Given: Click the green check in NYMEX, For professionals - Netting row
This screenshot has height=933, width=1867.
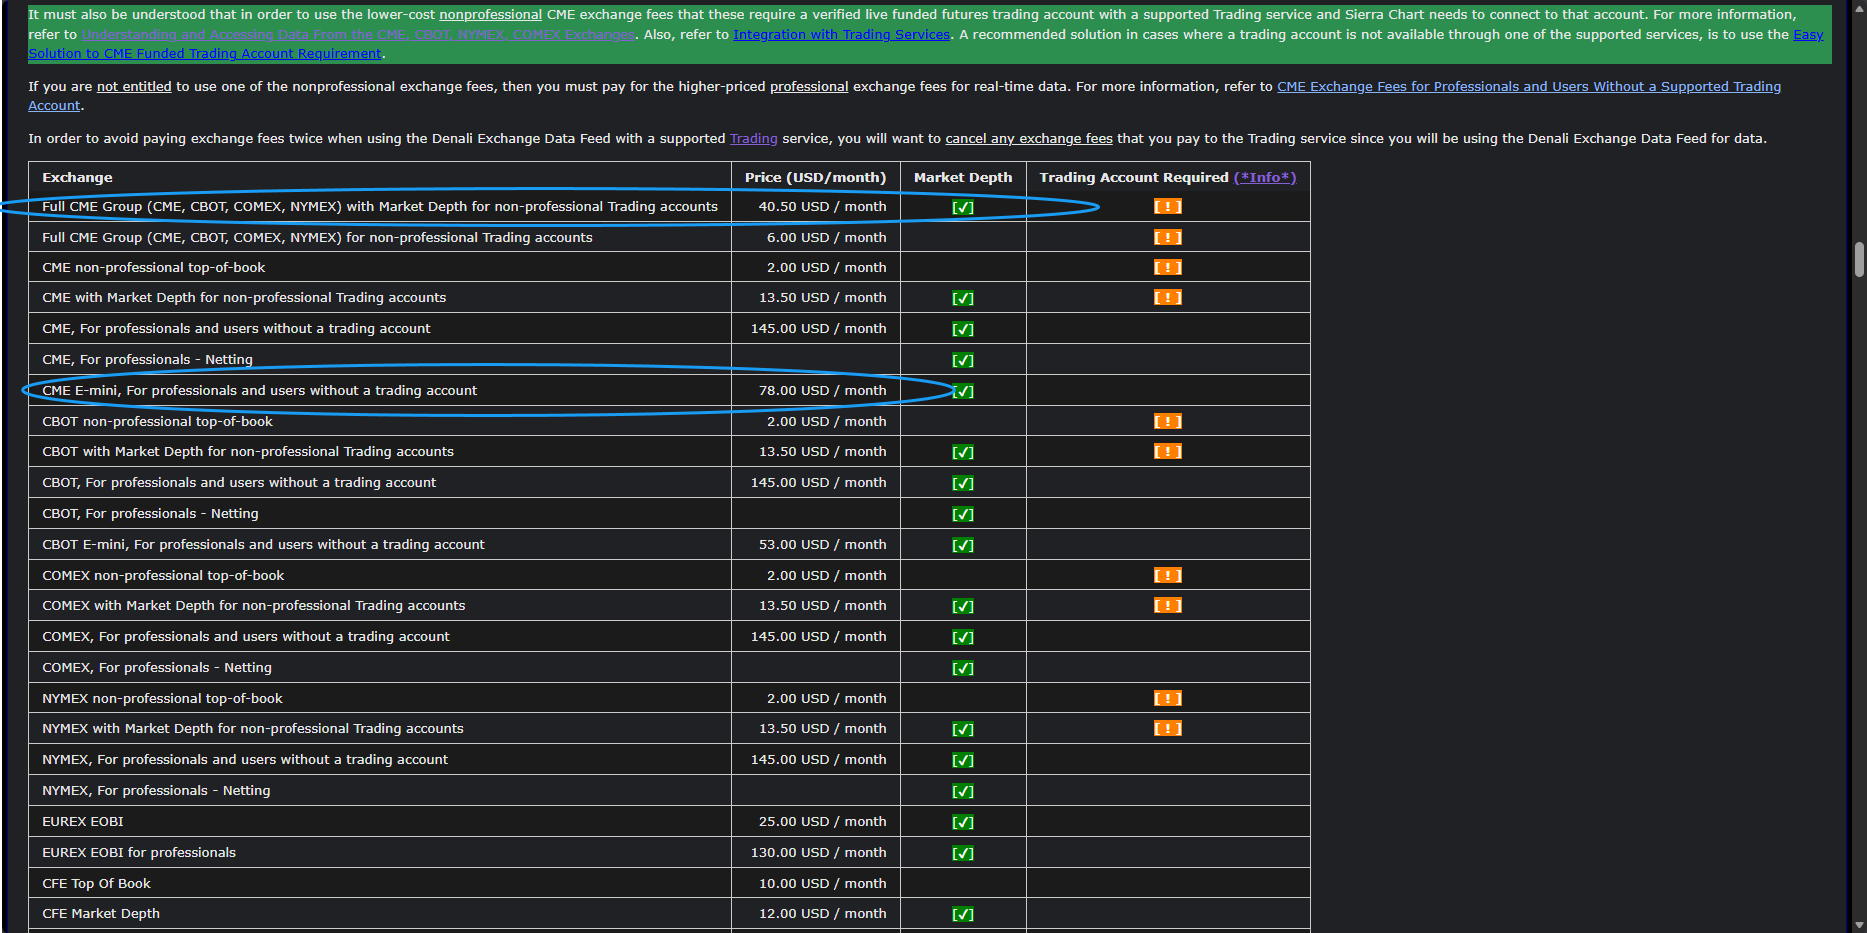Looking at the screenshot, I should [962, 792].
